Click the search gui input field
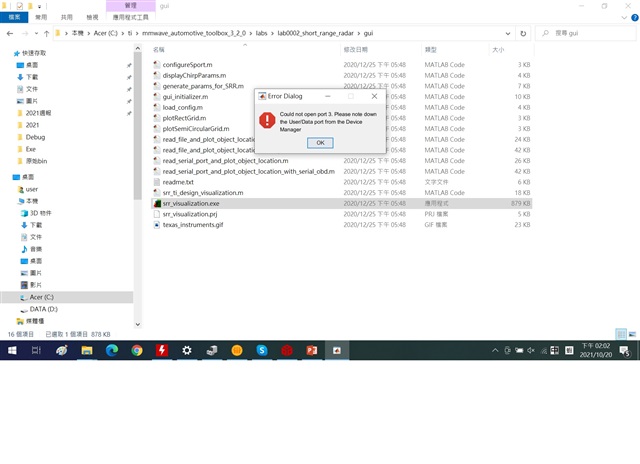Image resolution: width=640 pixels, height=464 pixels. (x=586, y=33)
